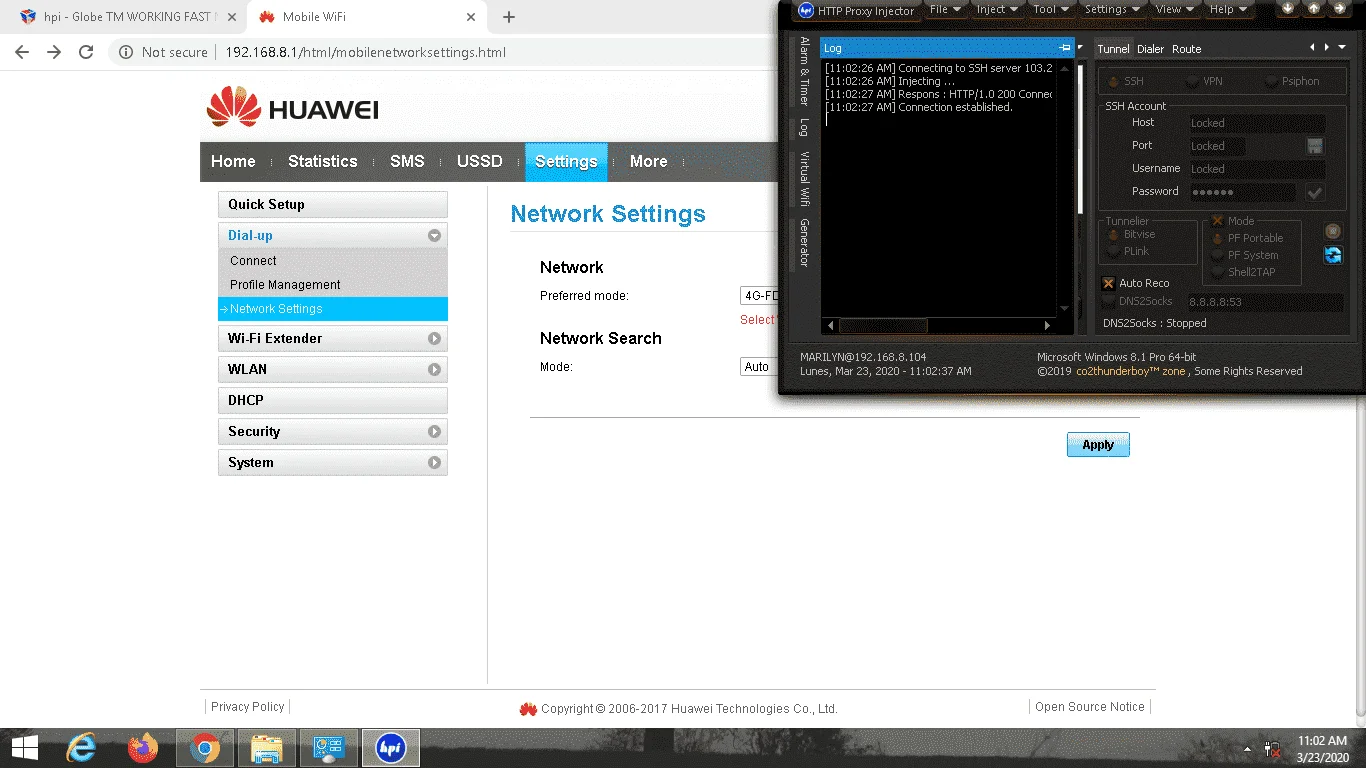
Task: Open File Explorer from the taskbar
Action: coord(267,748)
